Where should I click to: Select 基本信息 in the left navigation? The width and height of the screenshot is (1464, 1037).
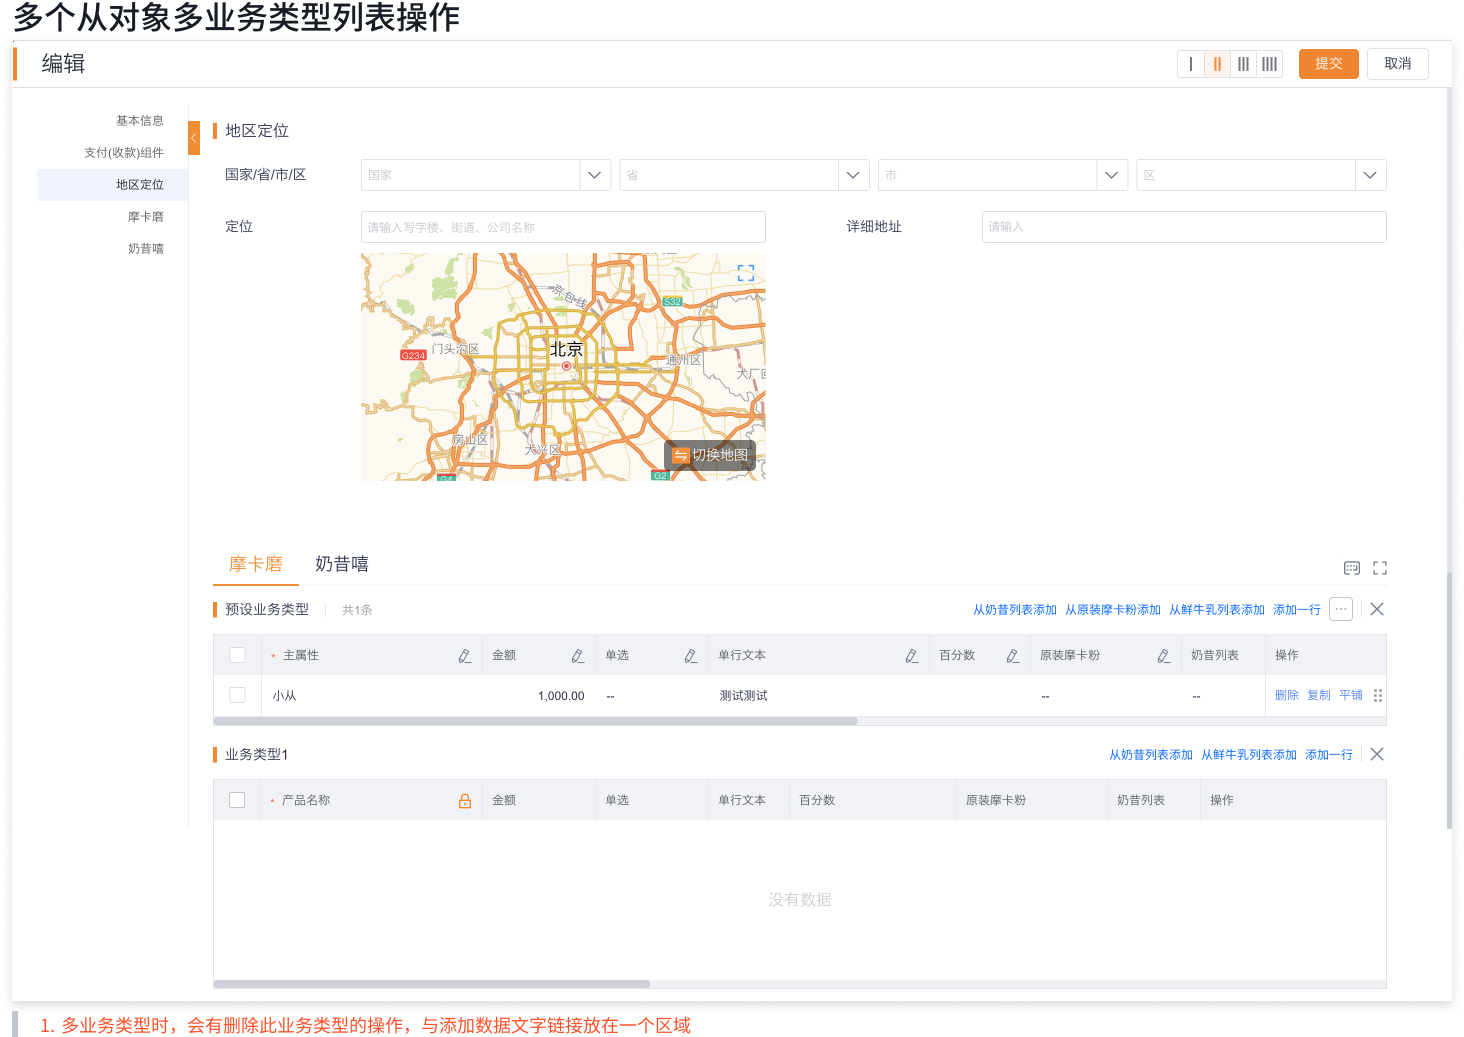click(141, 120)
